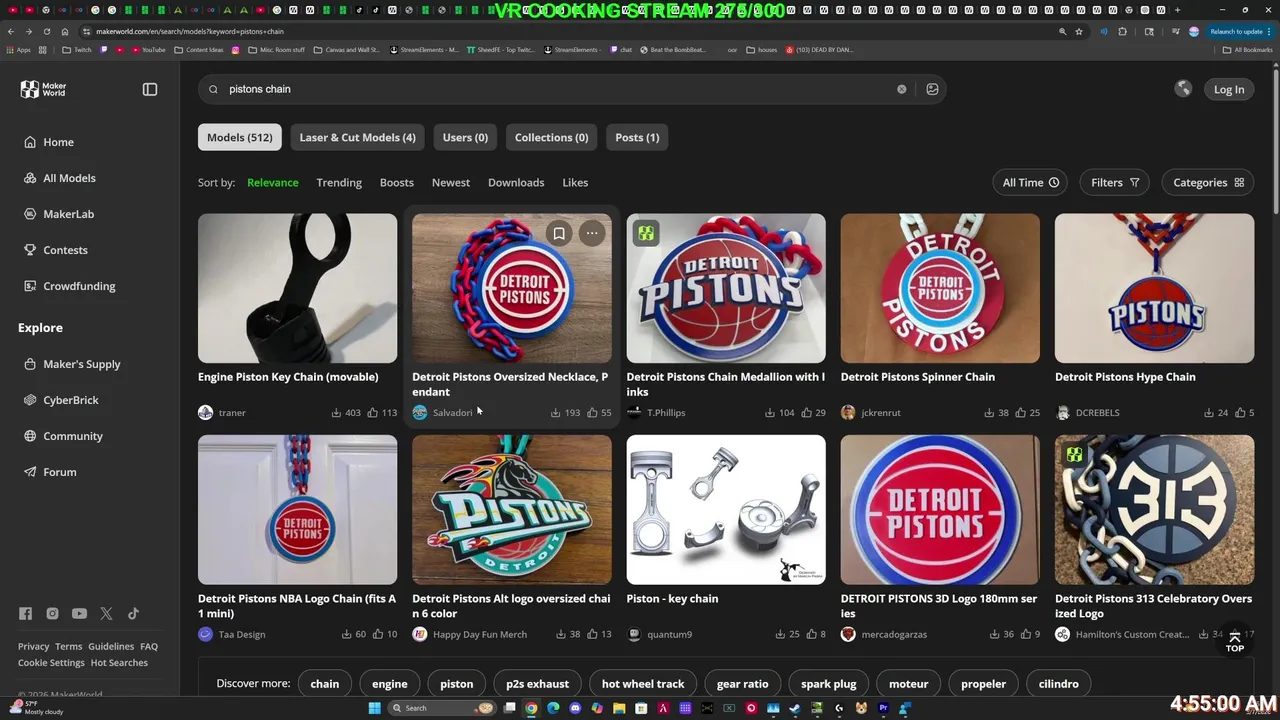Open the Filters panel
The image size is (1280, 720).
pyautogui.click(x=1114, y=182)
